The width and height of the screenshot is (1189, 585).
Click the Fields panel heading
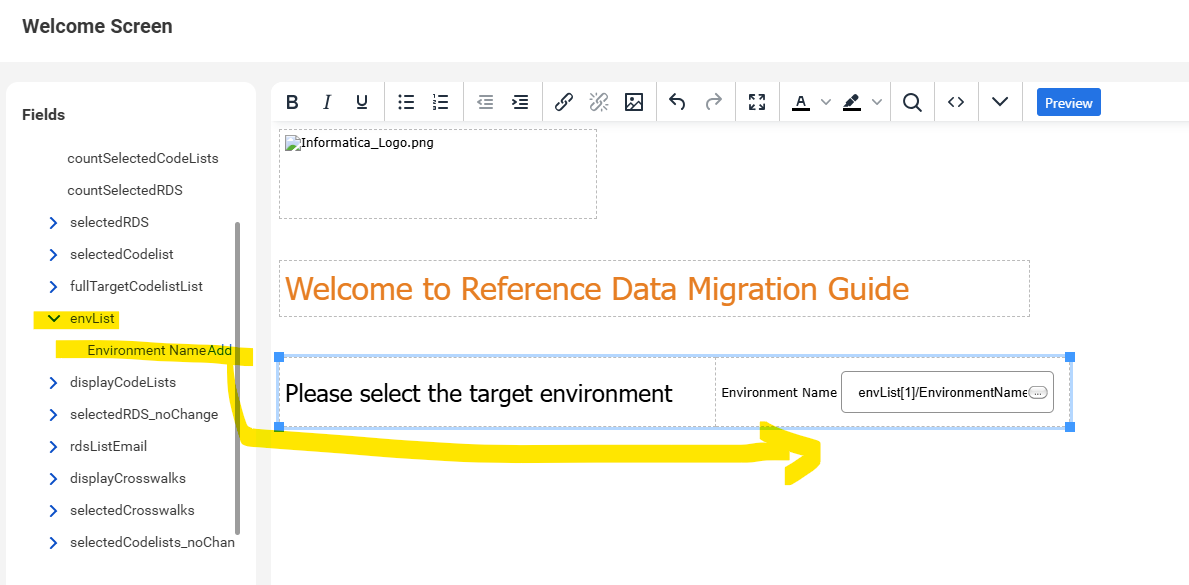click(43, 115)
